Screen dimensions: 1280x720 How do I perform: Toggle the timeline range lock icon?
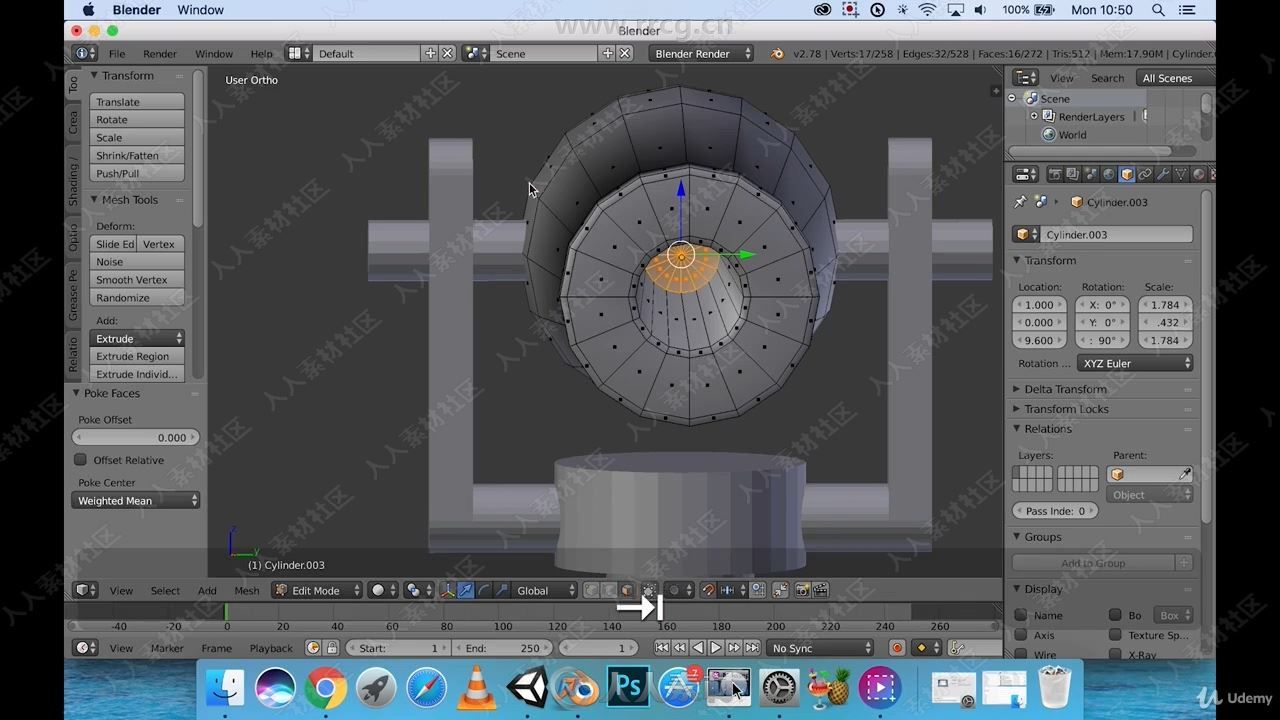[x=332, y=648]
